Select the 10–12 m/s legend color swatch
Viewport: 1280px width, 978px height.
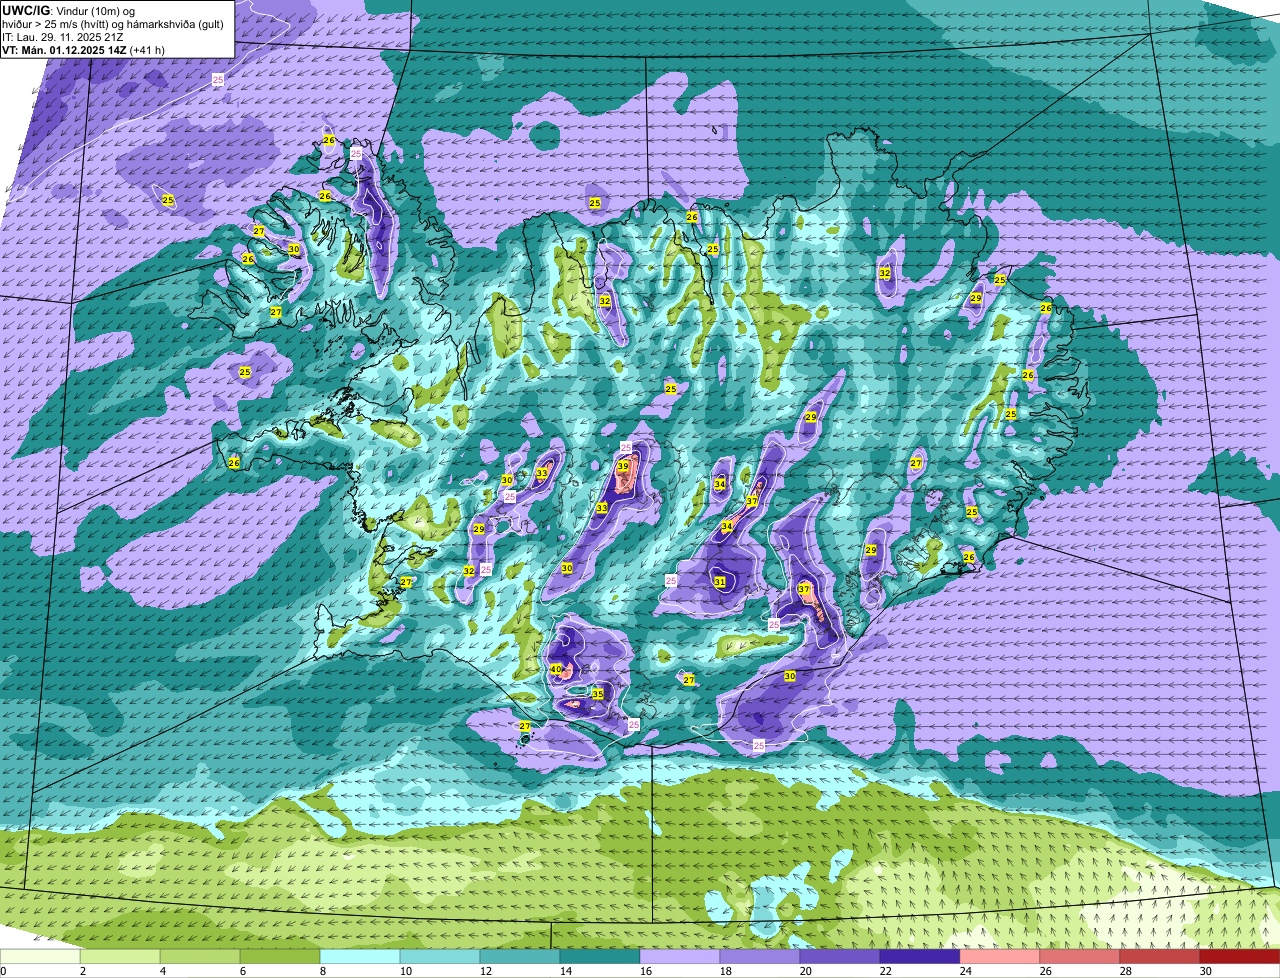click(x=440, y=957)
